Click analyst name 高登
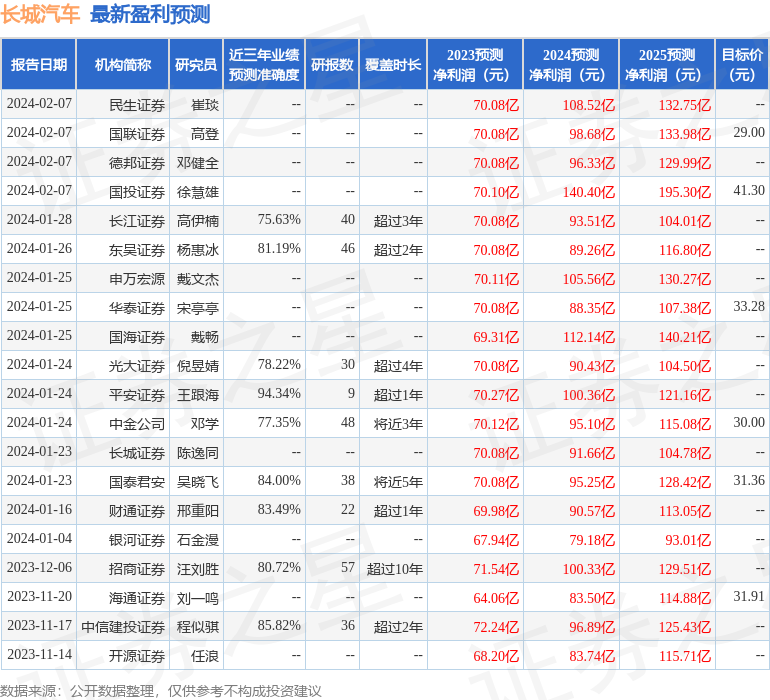770x700 pixels. 205,134
